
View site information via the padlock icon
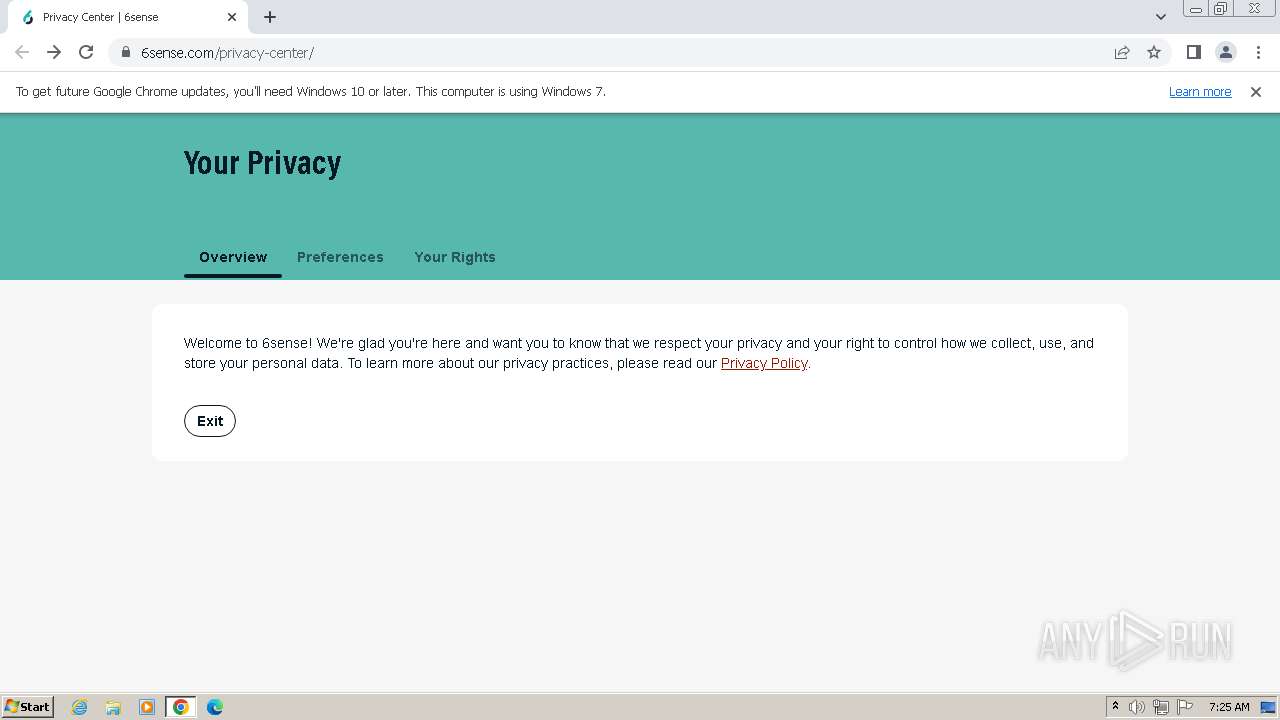point(126,52)
